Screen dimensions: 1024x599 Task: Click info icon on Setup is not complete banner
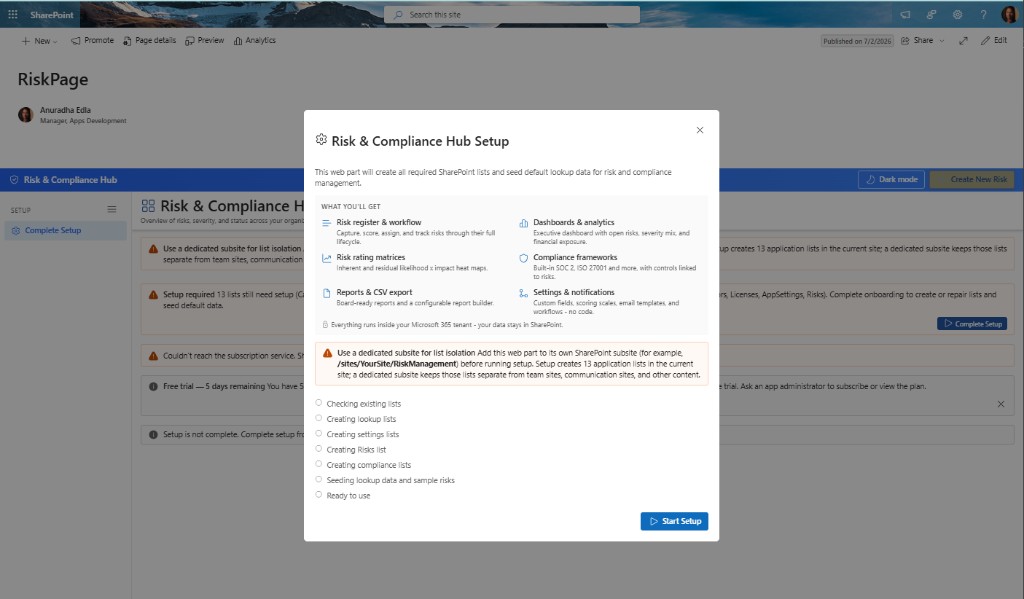[x=153, y=434]
